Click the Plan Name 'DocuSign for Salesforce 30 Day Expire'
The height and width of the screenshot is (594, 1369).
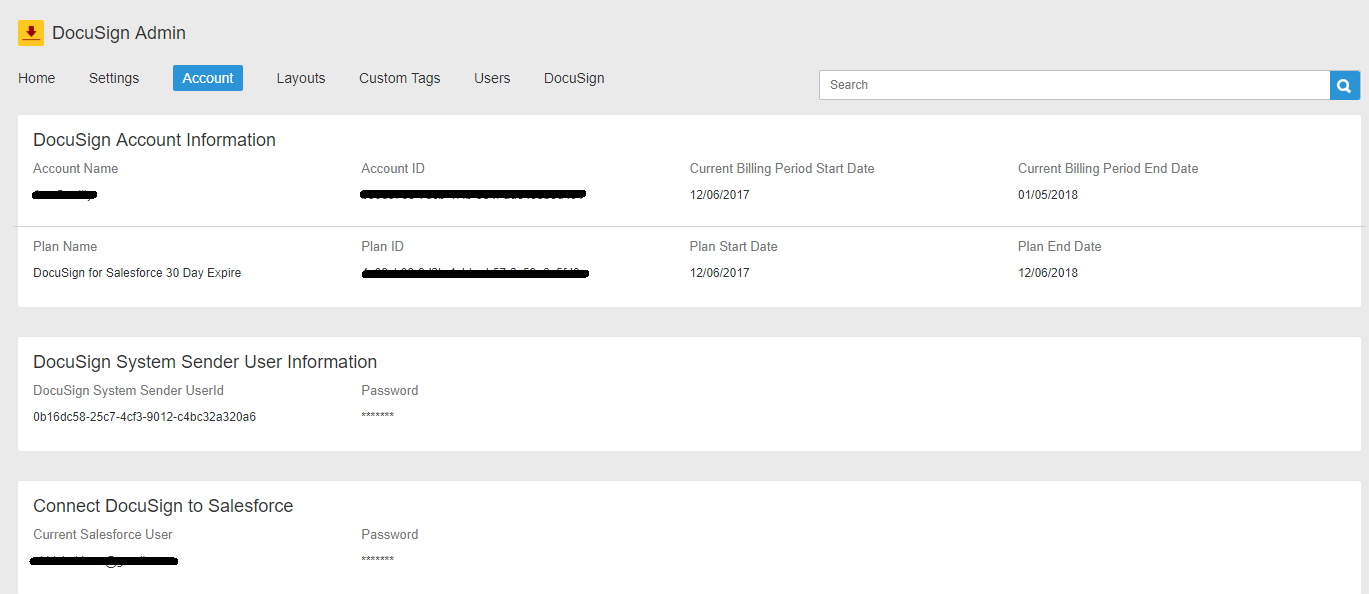(x=136, y=272)
